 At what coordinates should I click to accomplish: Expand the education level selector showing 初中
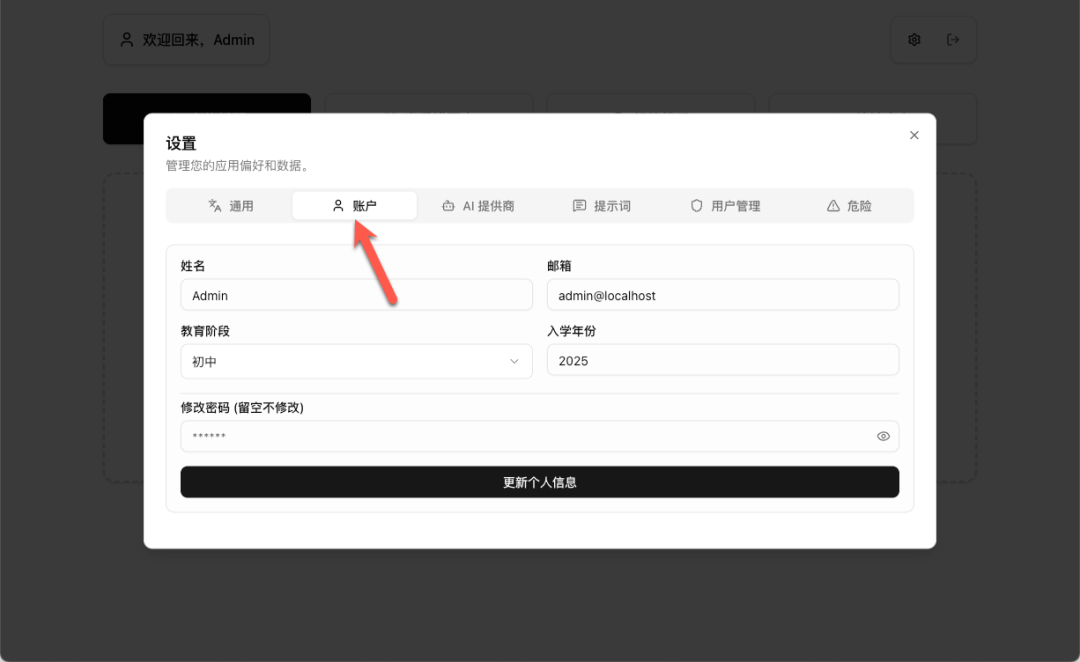coord(355,361)
